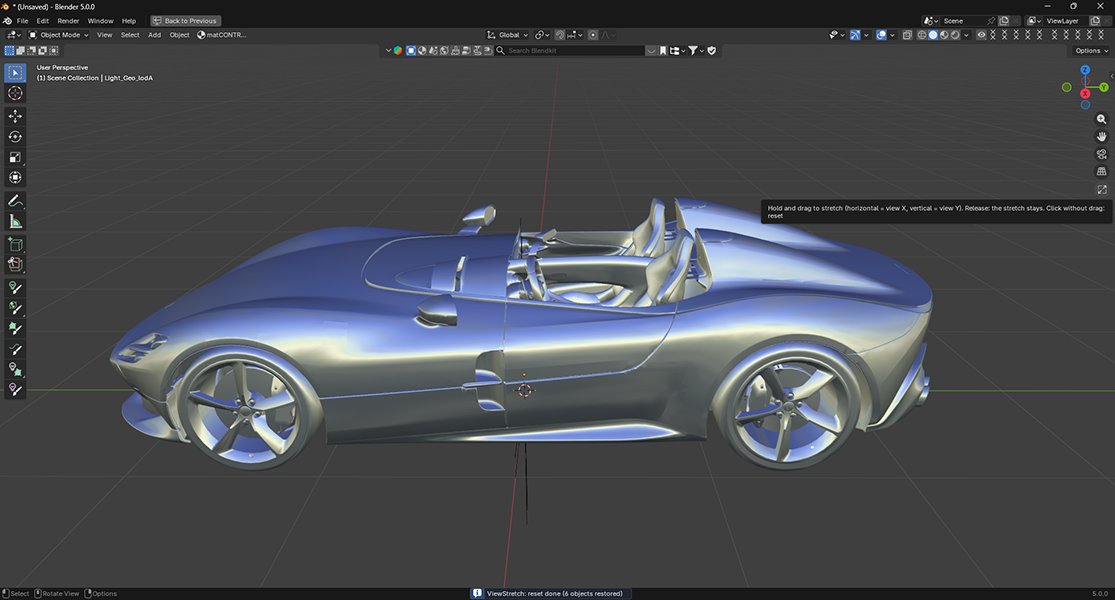
Task: Click the Back to Previous button
Action: point(186,21)
